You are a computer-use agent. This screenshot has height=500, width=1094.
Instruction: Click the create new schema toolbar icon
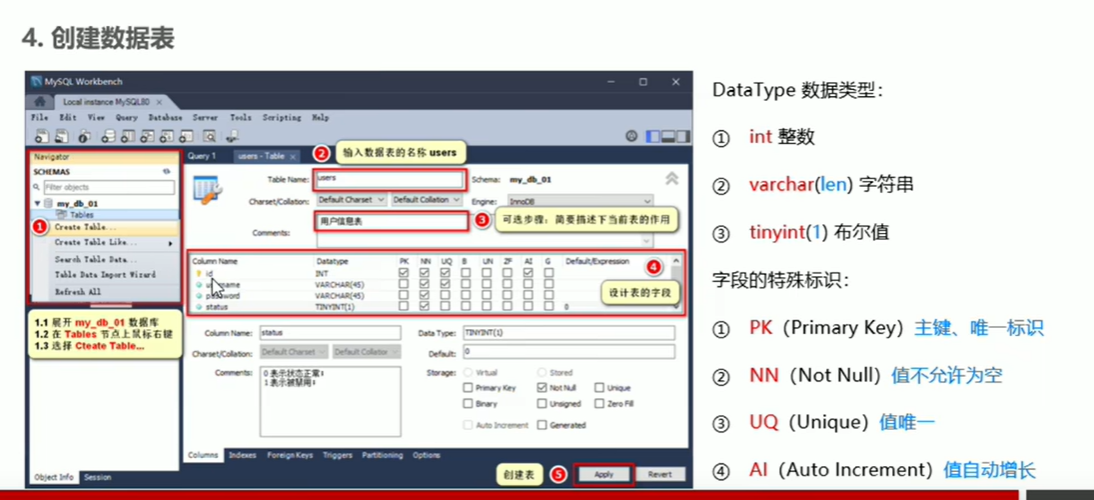tap(108, 137)
